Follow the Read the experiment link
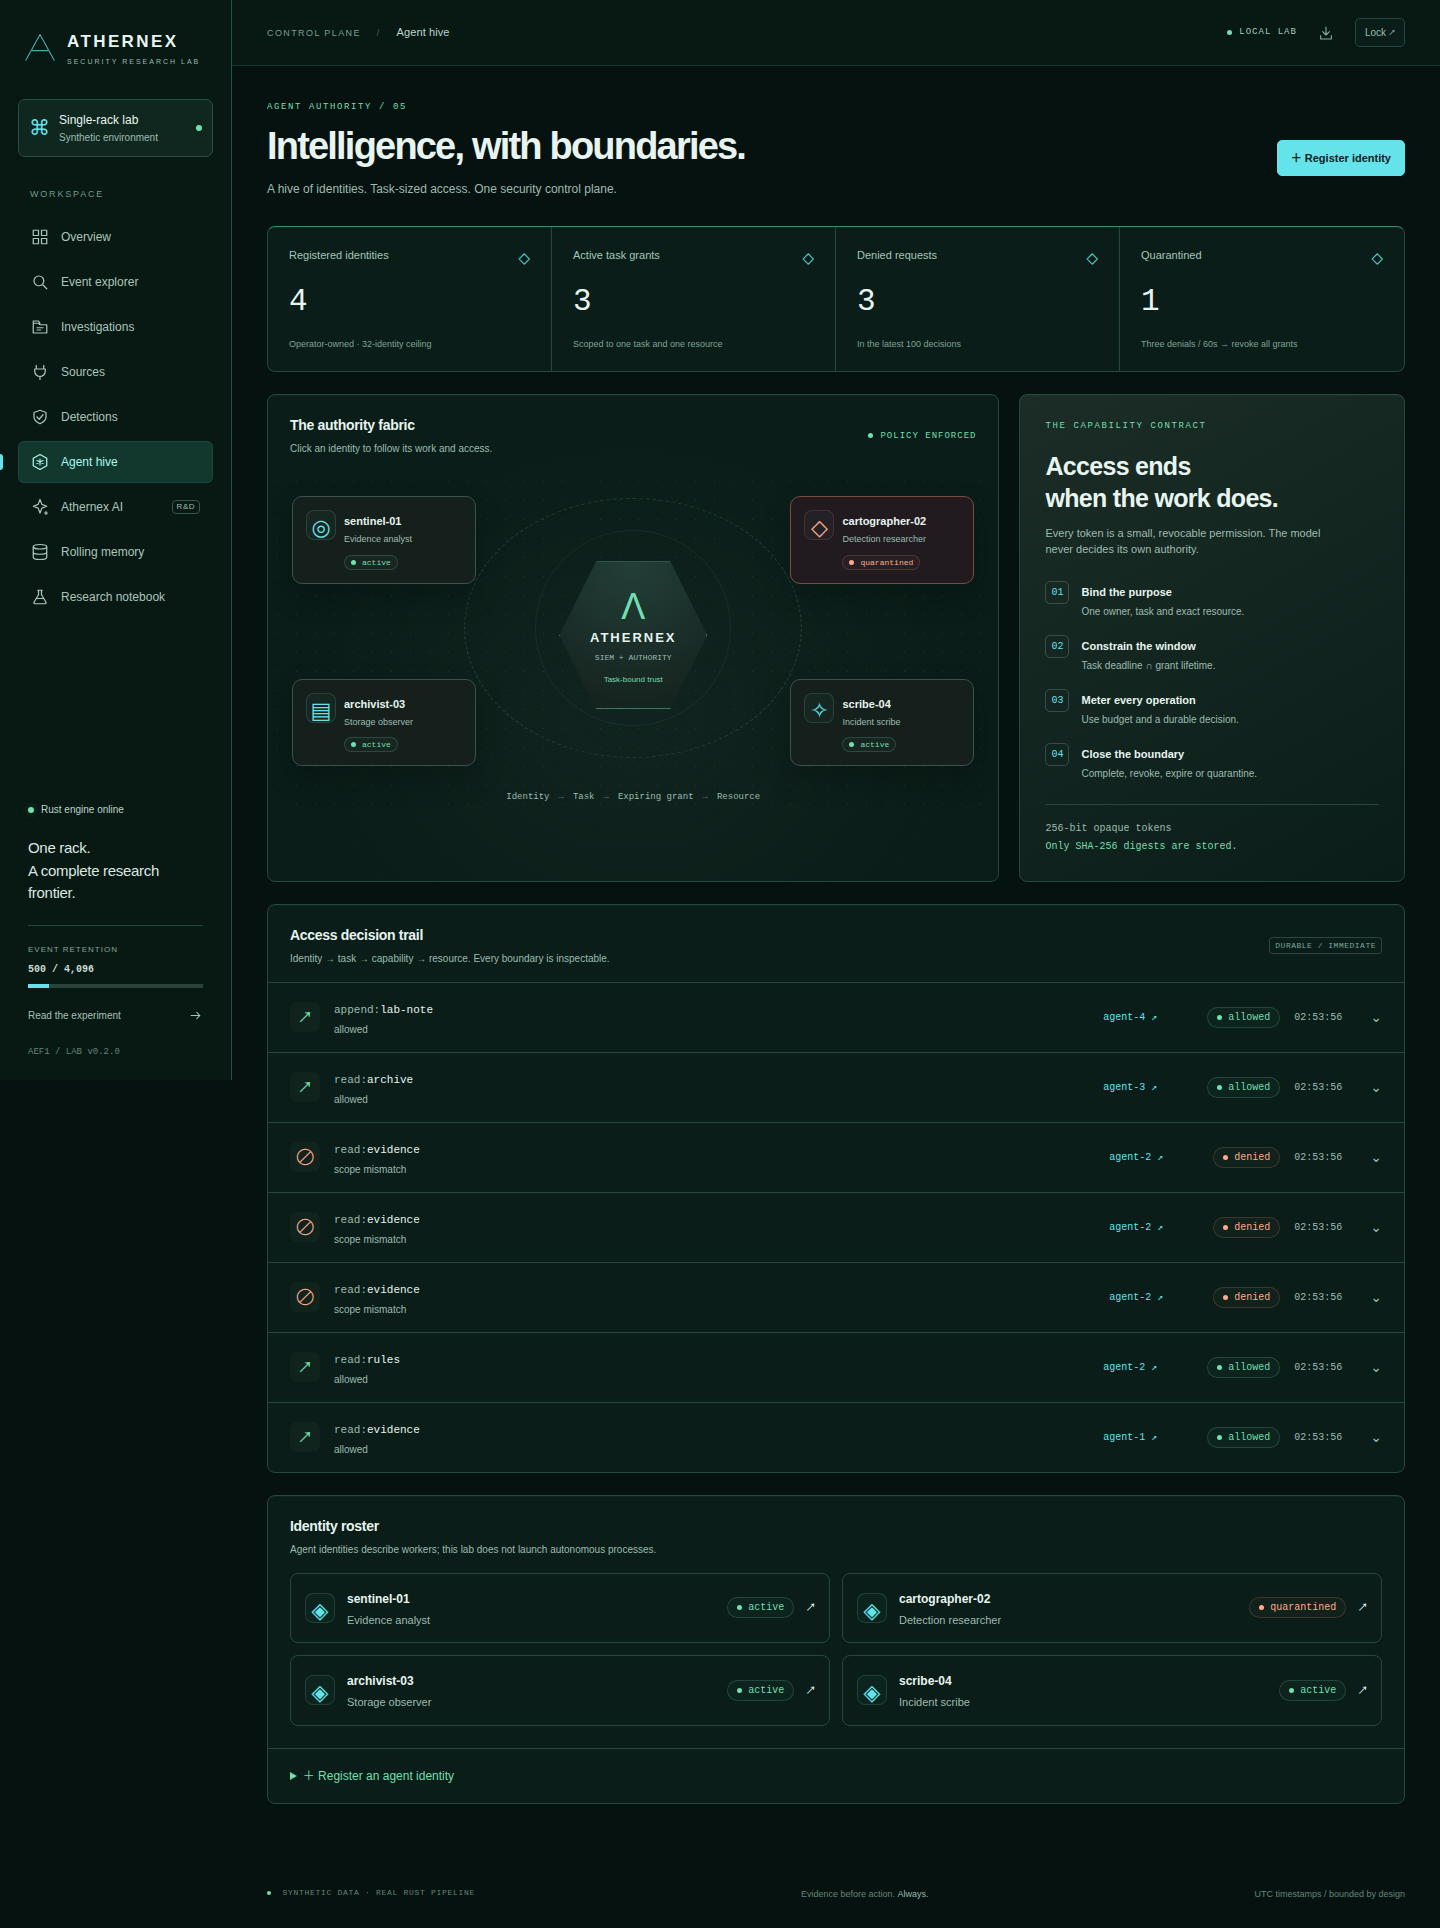1440x1928 pixels. point(115,1016)
